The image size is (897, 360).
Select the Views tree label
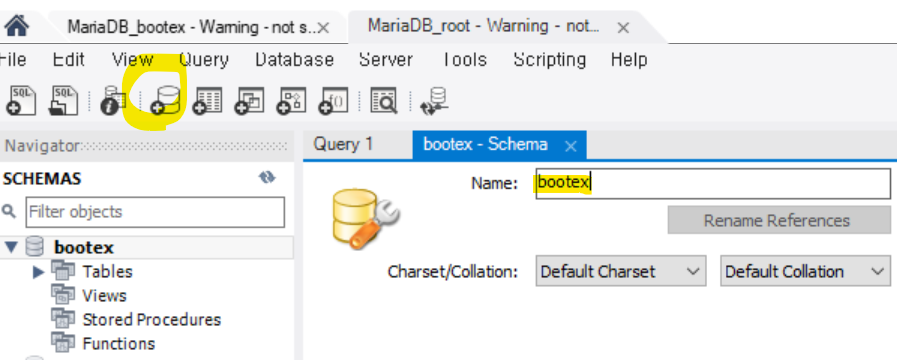pyautogui.click(x=105, y=295)
